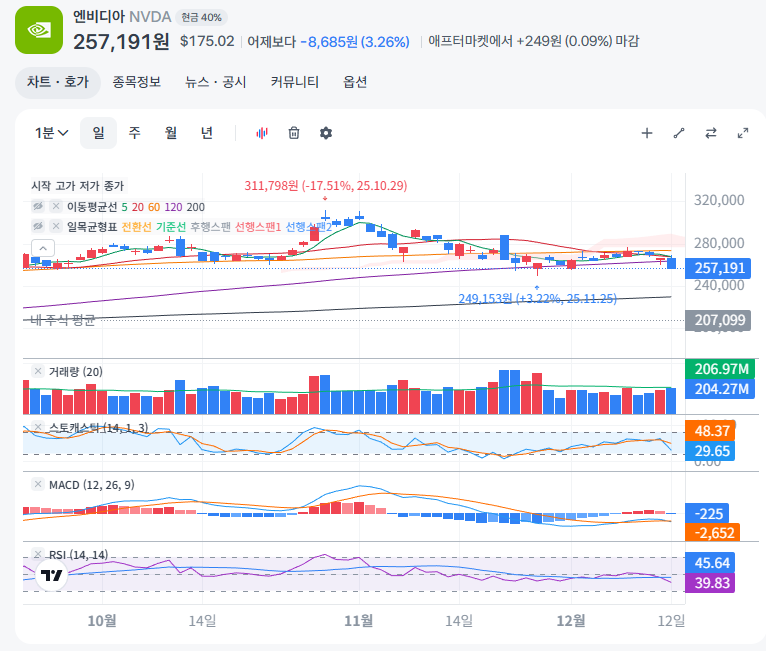766x651 pixels.
Task: Select the trend line drawing icon
Action: click(679, 133)
